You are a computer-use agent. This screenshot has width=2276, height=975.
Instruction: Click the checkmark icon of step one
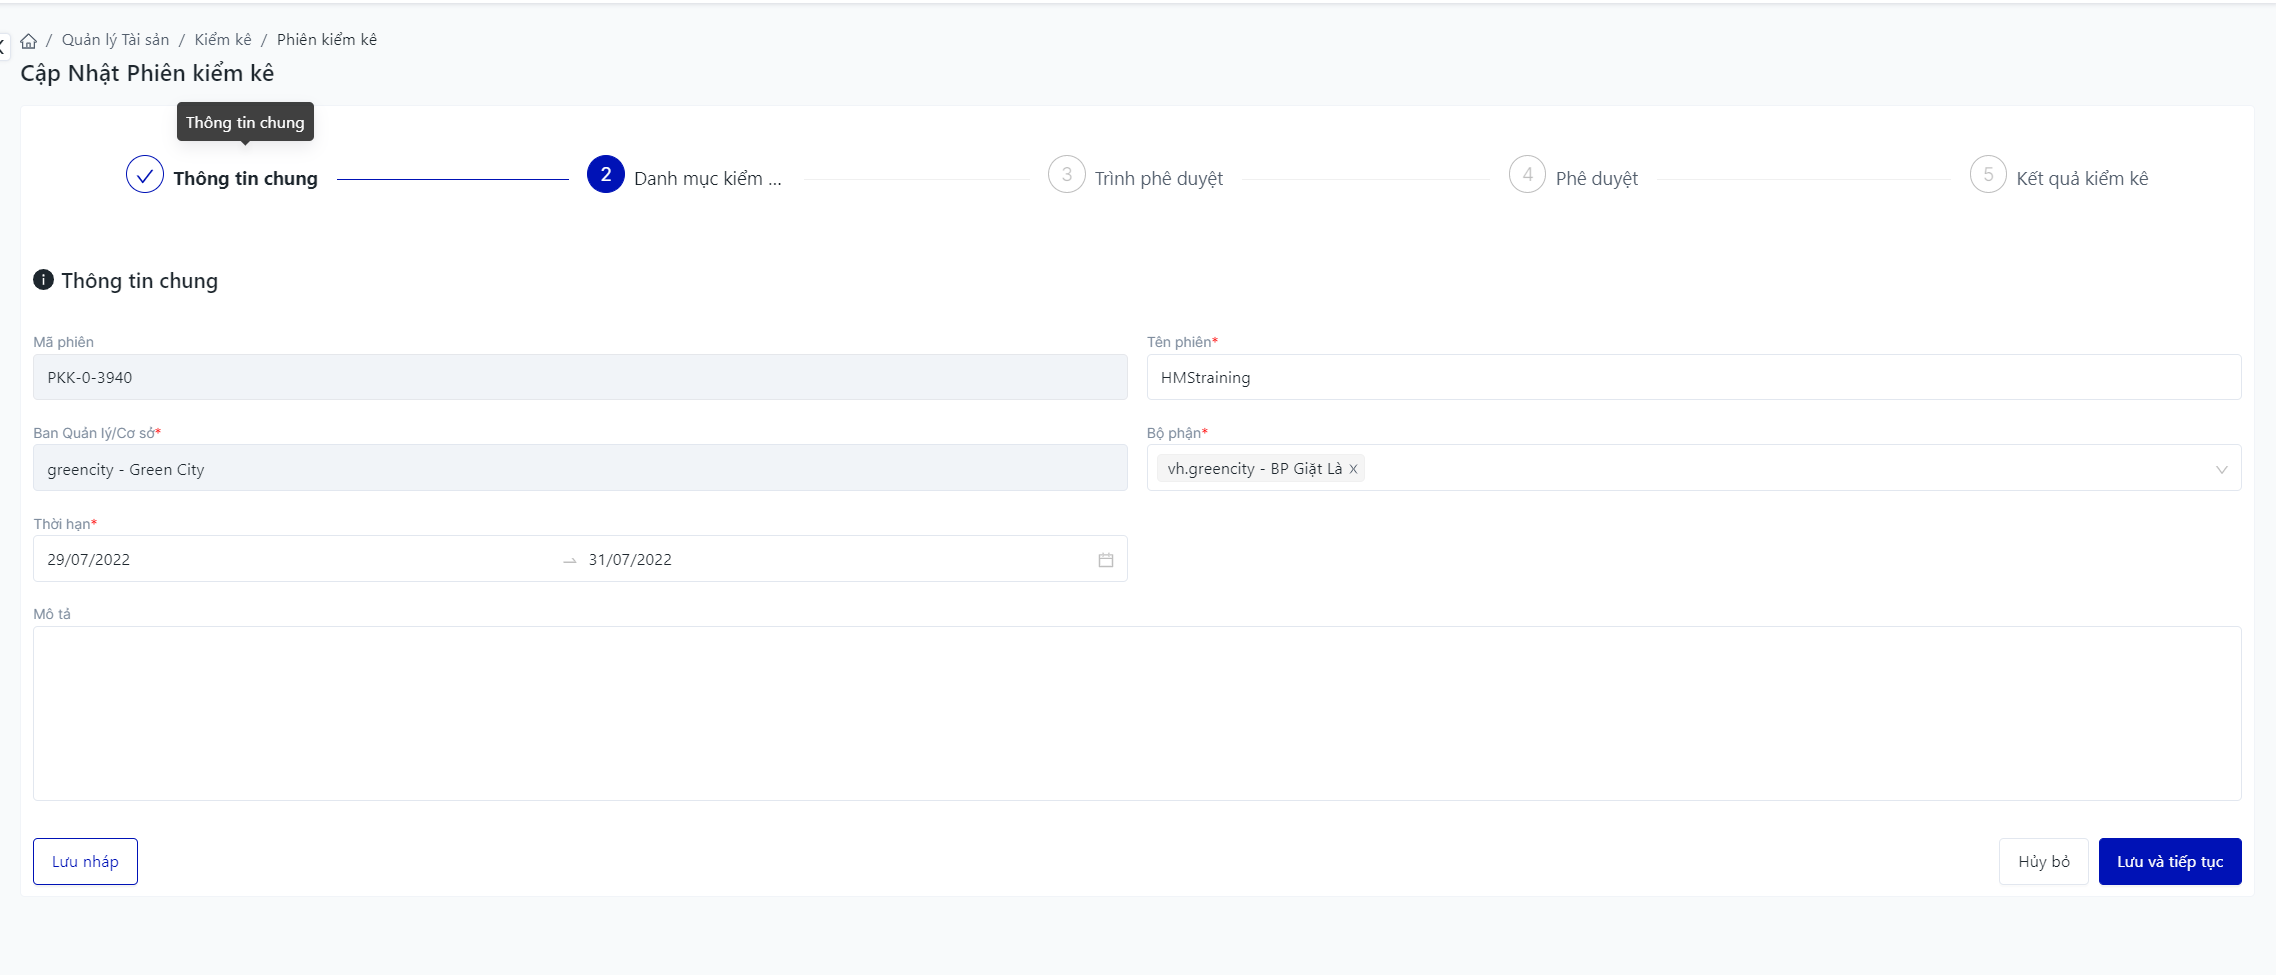(x=145, y=175)
